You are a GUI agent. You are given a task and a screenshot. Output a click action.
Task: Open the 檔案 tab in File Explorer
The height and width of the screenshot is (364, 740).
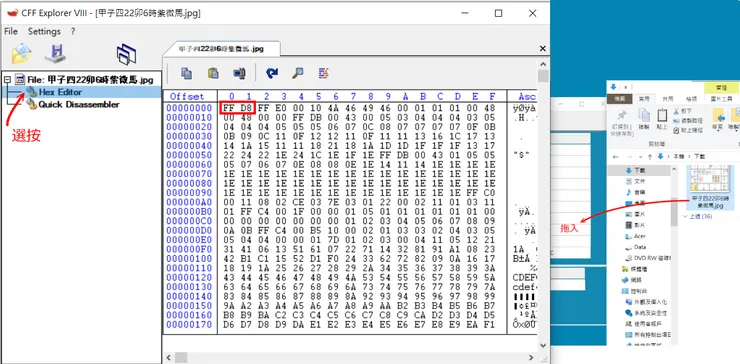click(620, 99)
